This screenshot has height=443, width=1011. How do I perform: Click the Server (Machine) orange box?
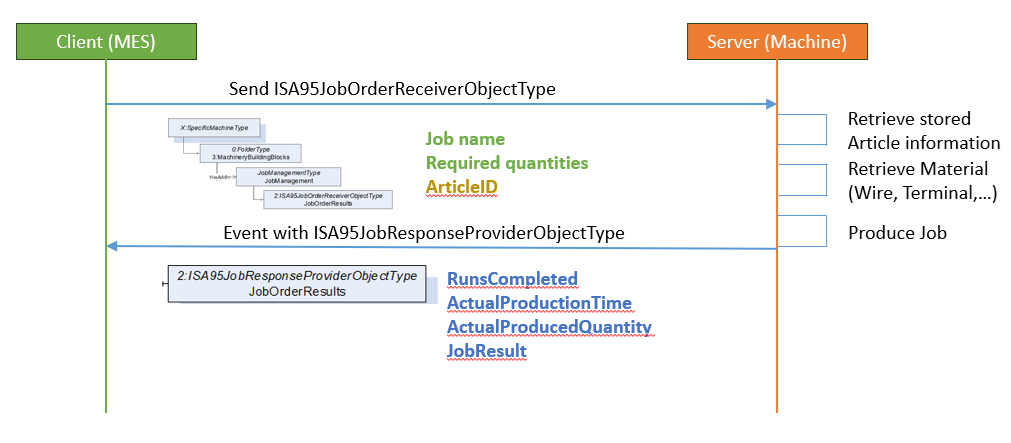[x=777, y=42]
